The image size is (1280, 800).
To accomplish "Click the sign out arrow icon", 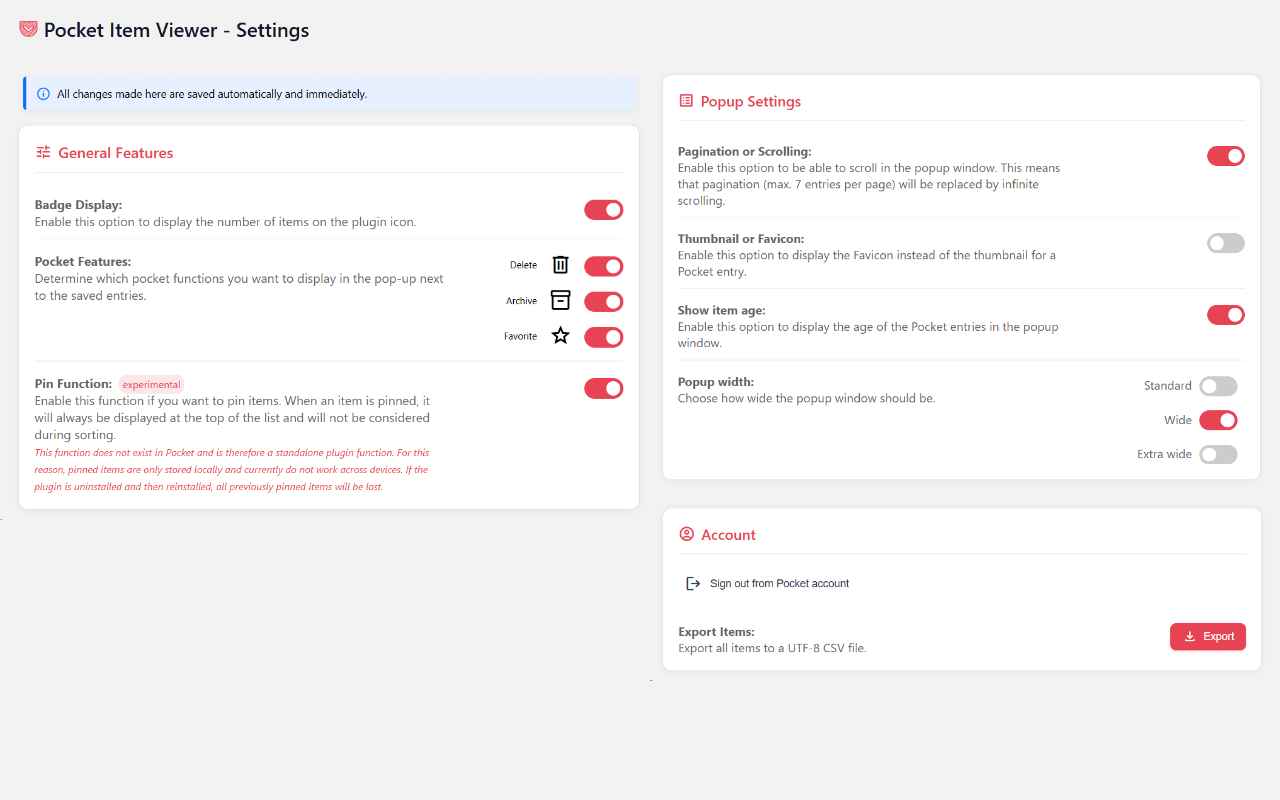I will tap(692, 583).
